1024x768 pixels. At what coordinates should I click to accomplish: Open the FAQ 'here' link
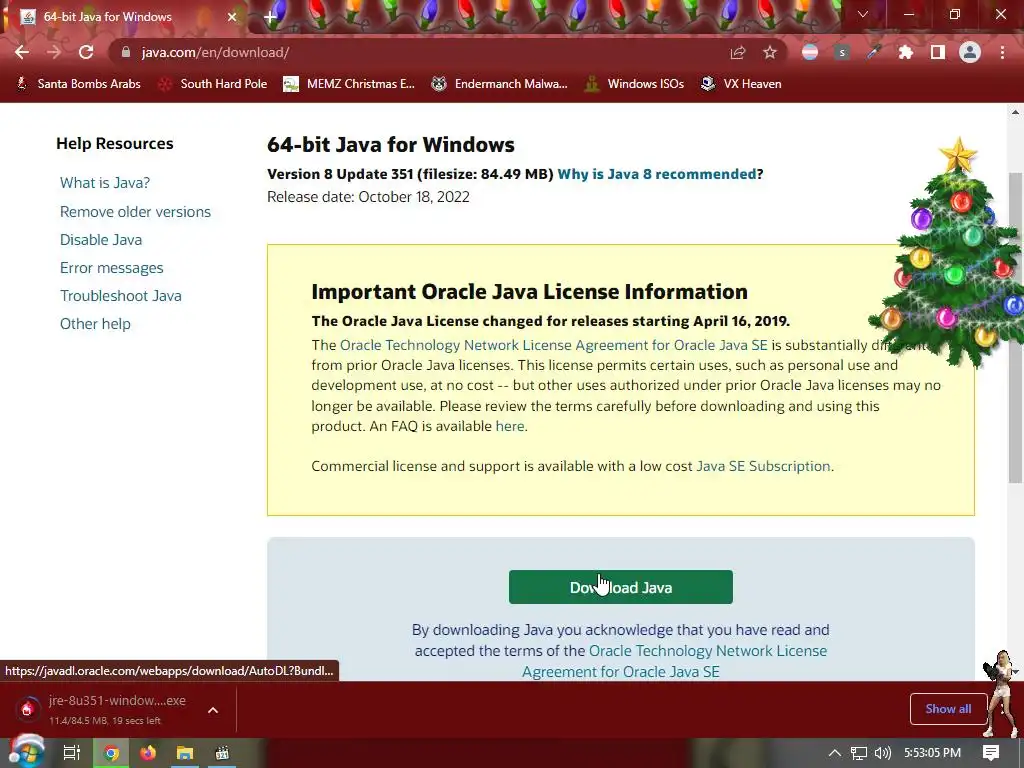point(509,426)
